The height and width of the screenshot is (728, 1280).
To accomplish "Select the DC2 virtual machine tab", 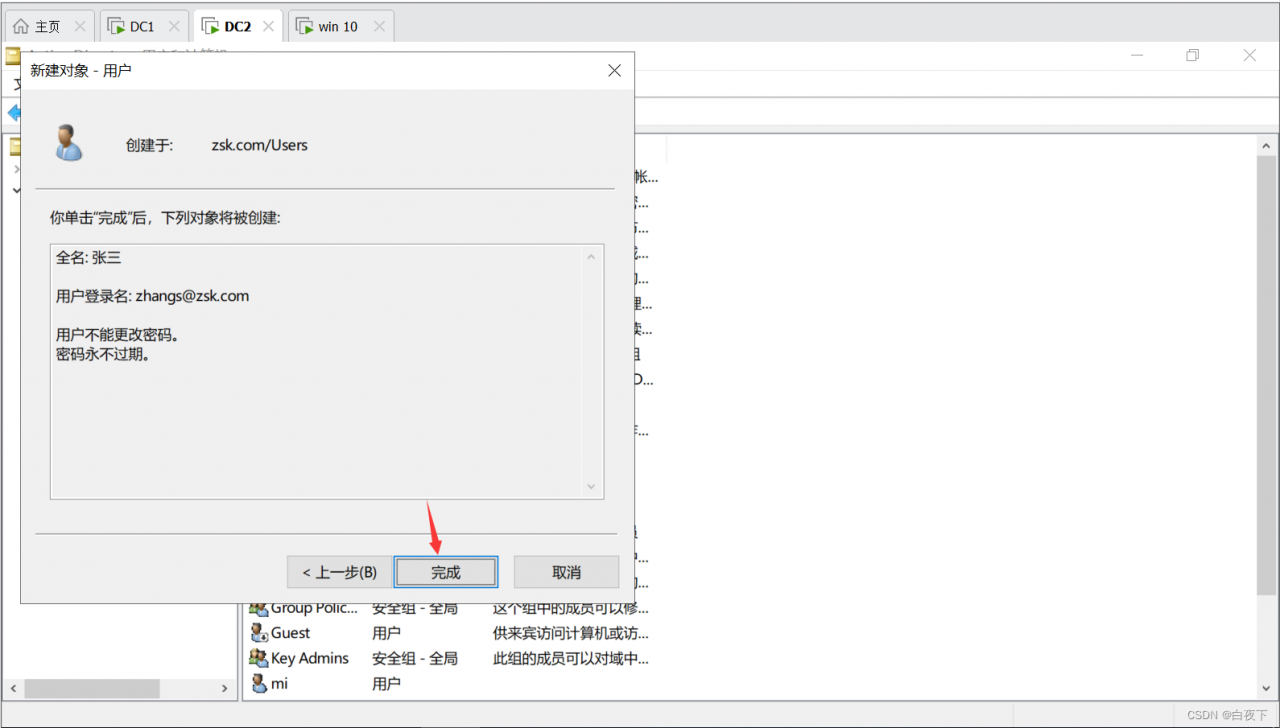I will coord(237,26).
